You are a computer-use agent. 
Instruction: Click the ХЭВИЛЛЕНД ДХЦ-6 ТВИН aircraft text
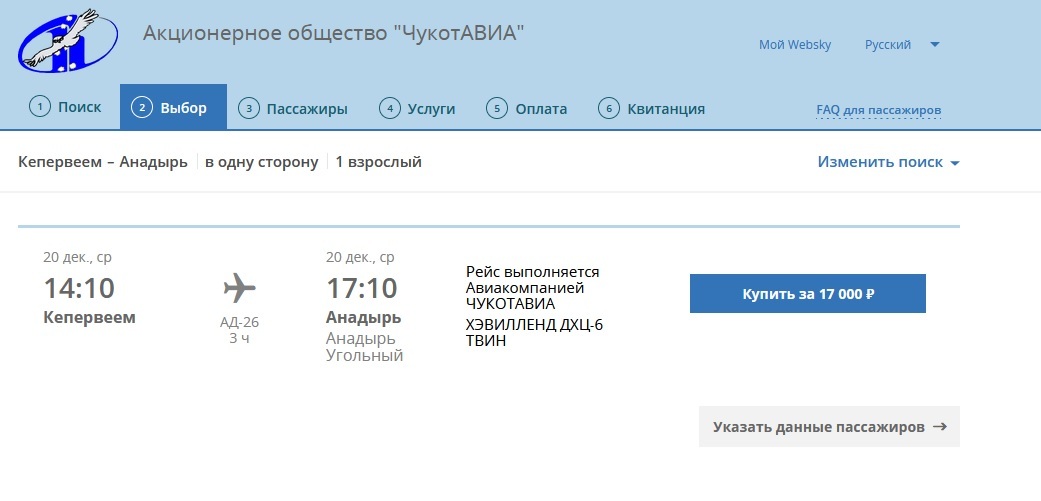point(534,333)
